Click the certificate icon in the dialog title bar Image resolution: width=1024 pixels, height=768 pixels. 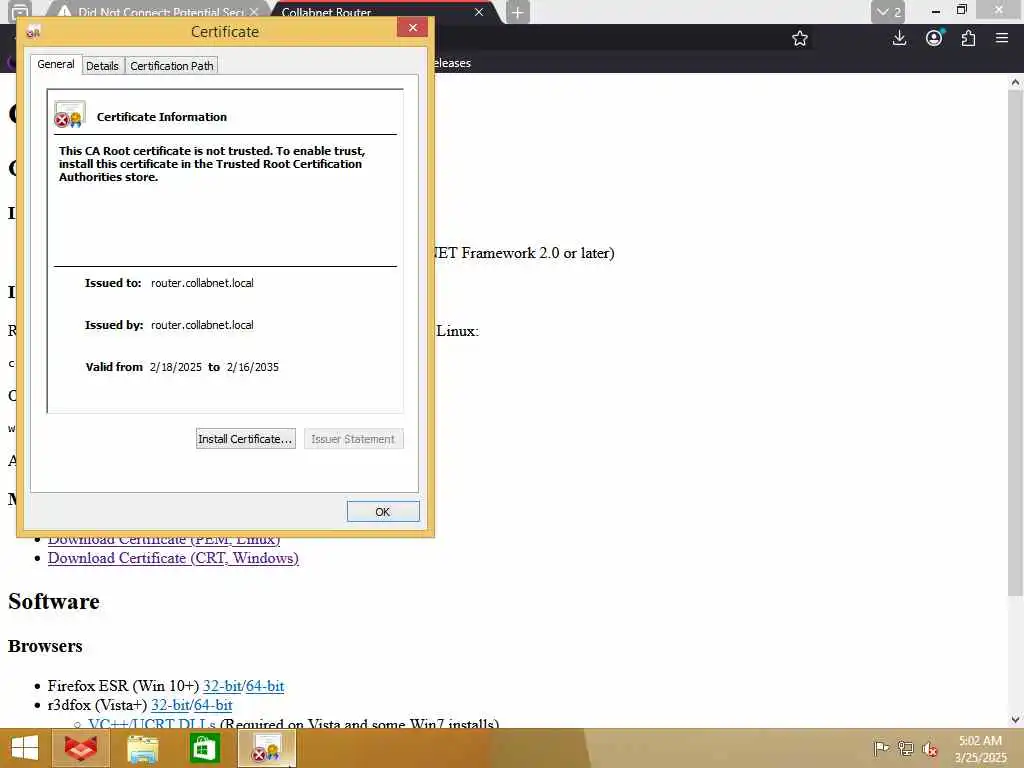33,31
